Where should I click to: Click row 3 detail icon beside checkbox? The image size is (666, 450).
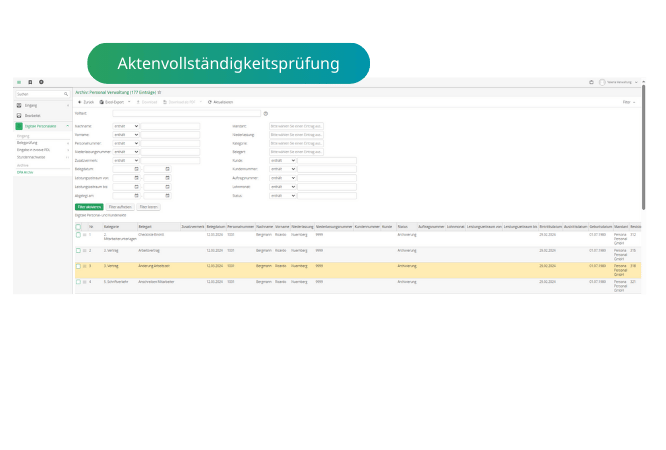[85, 266]
